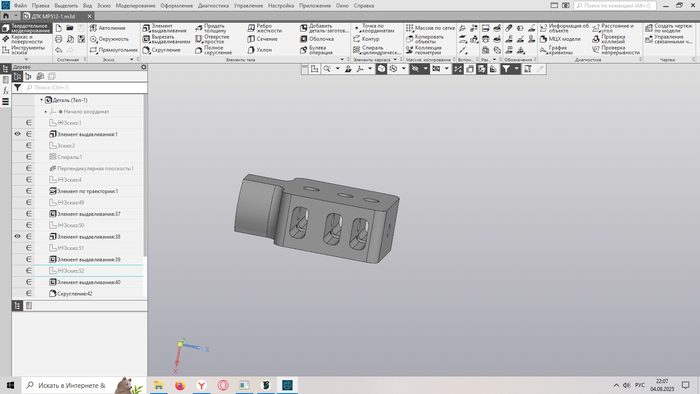
Task: Collapse the Деталь (Тел-1) tree node
Action: pyautogui.click(x=42, y=100)
